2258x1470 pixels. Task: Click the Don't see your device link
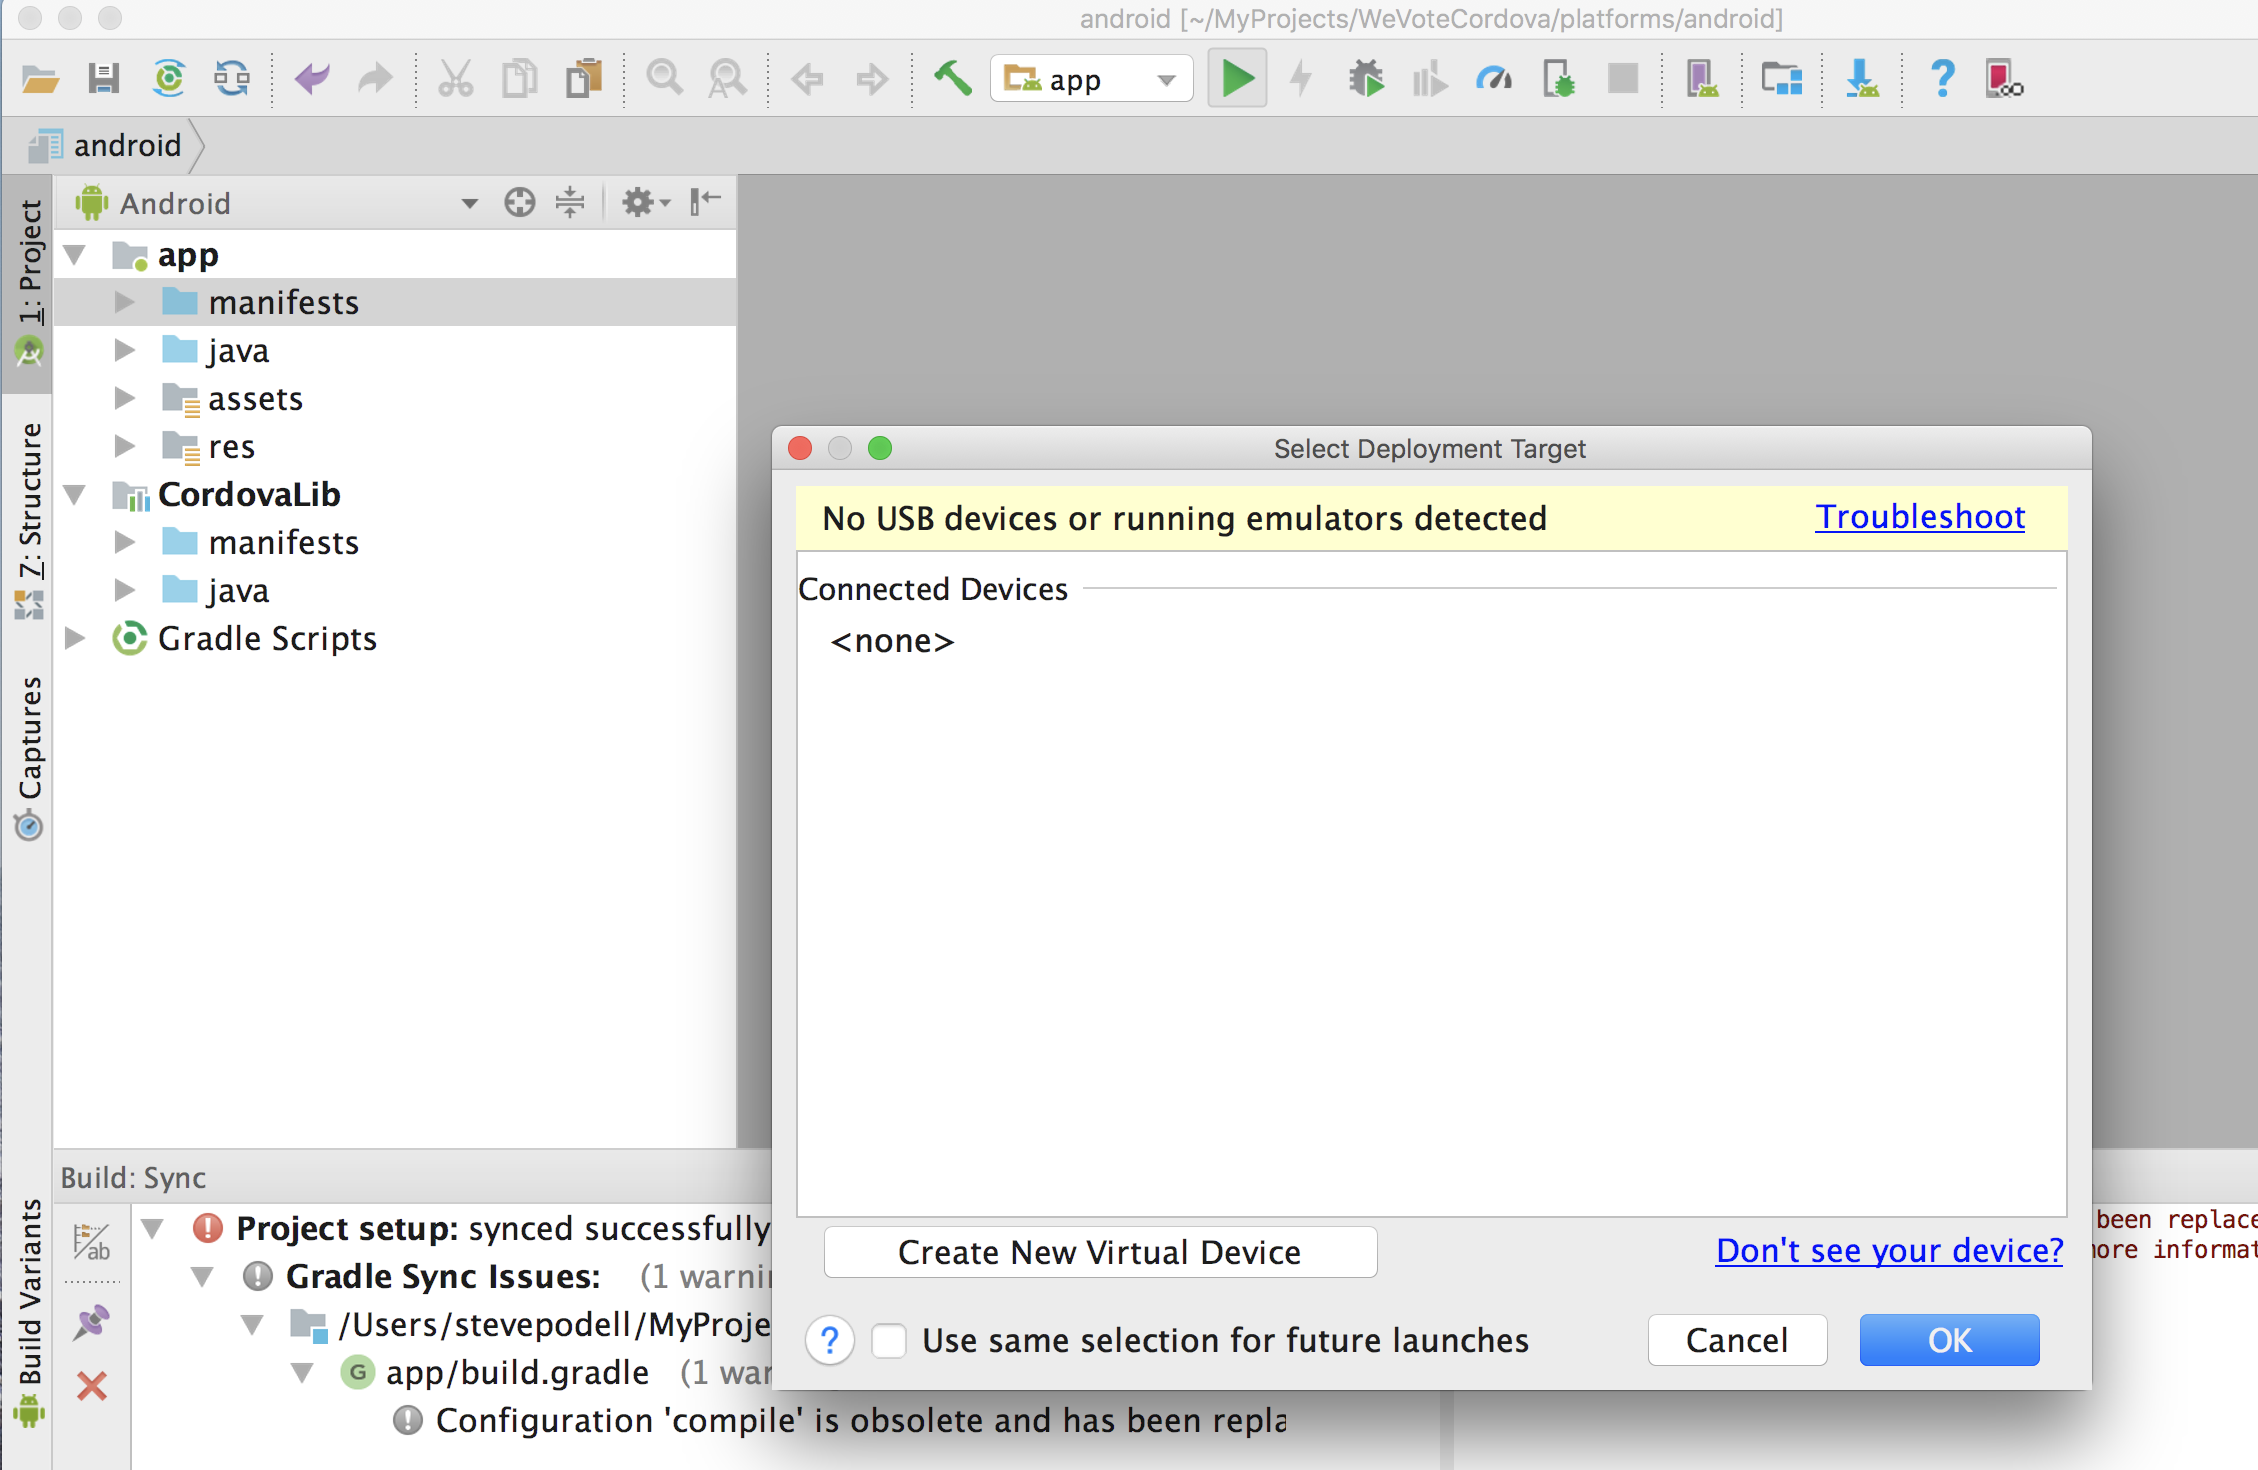click(x=1889, y=1250)
